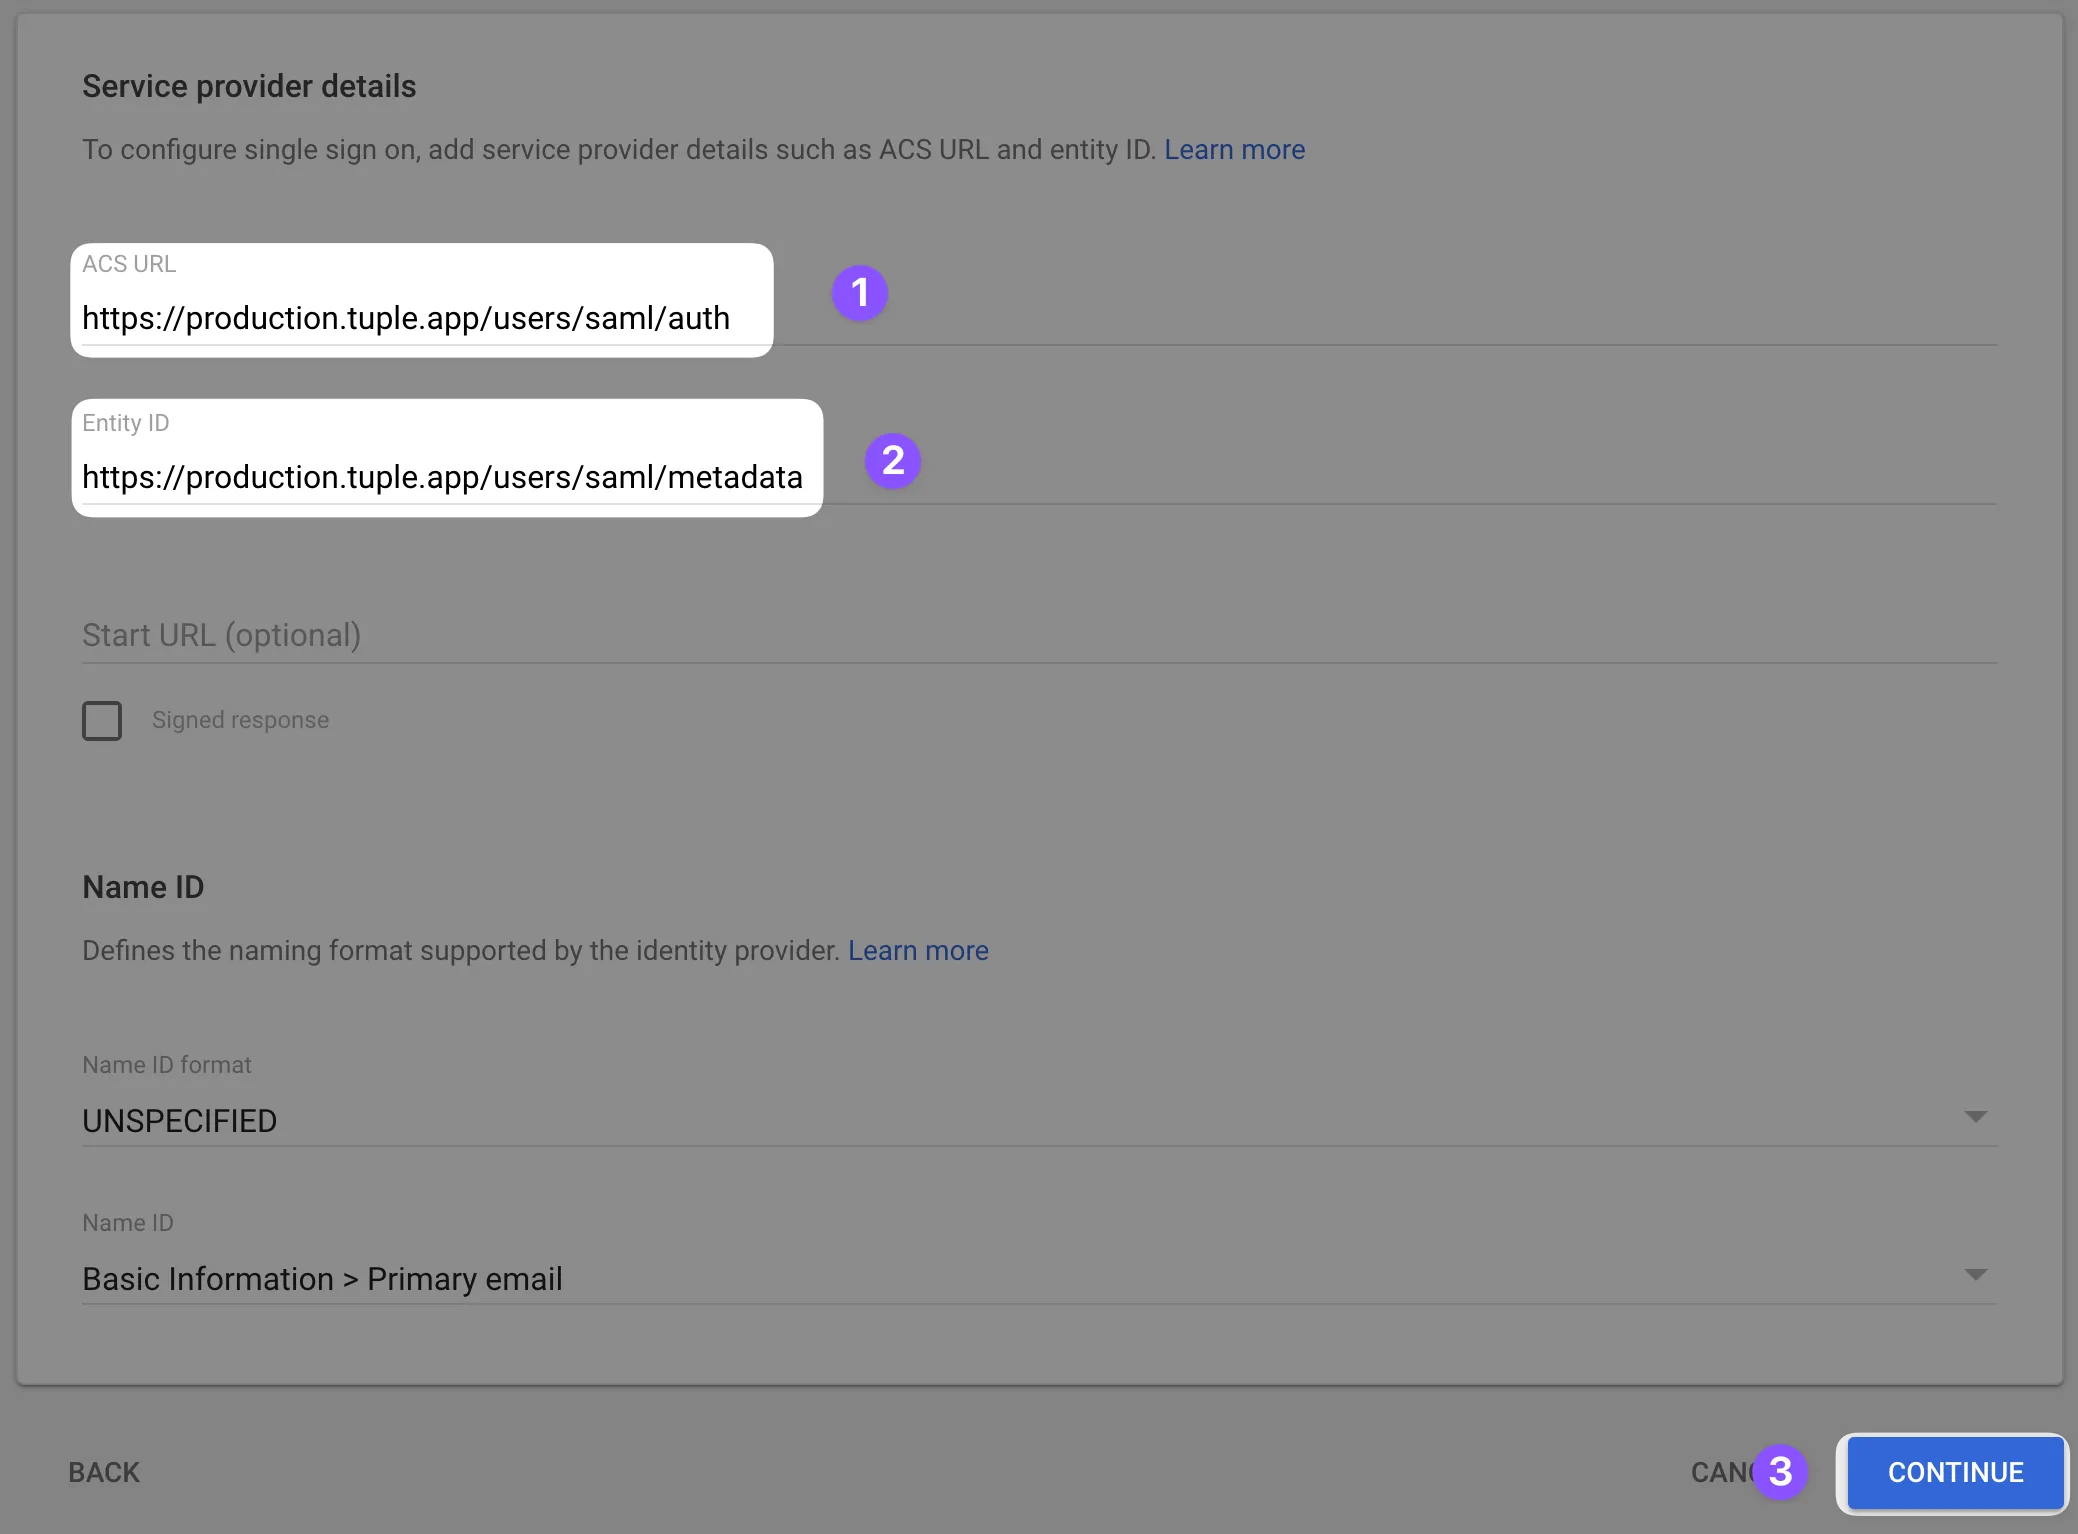The image size is (2078, 1534).
Task: Click the purple step 1 badge
Action: point(860,293)
